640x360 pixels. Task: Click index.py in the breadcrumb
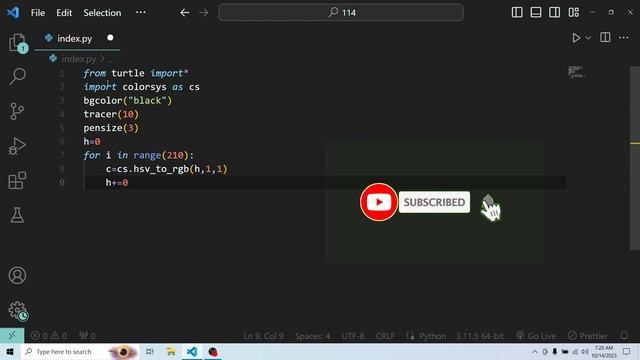(79, 59)
